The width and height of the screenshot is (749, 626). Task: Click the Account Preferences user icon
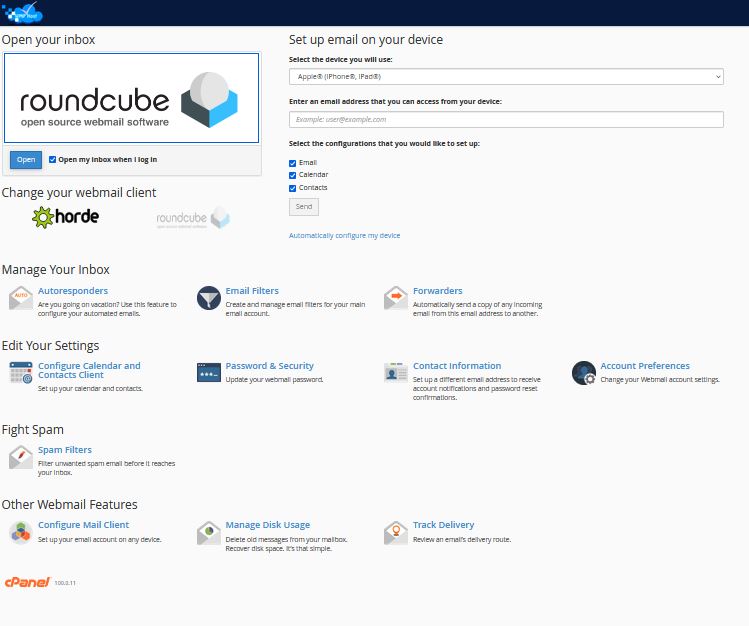pyautogui.click(x=584, y=372)
